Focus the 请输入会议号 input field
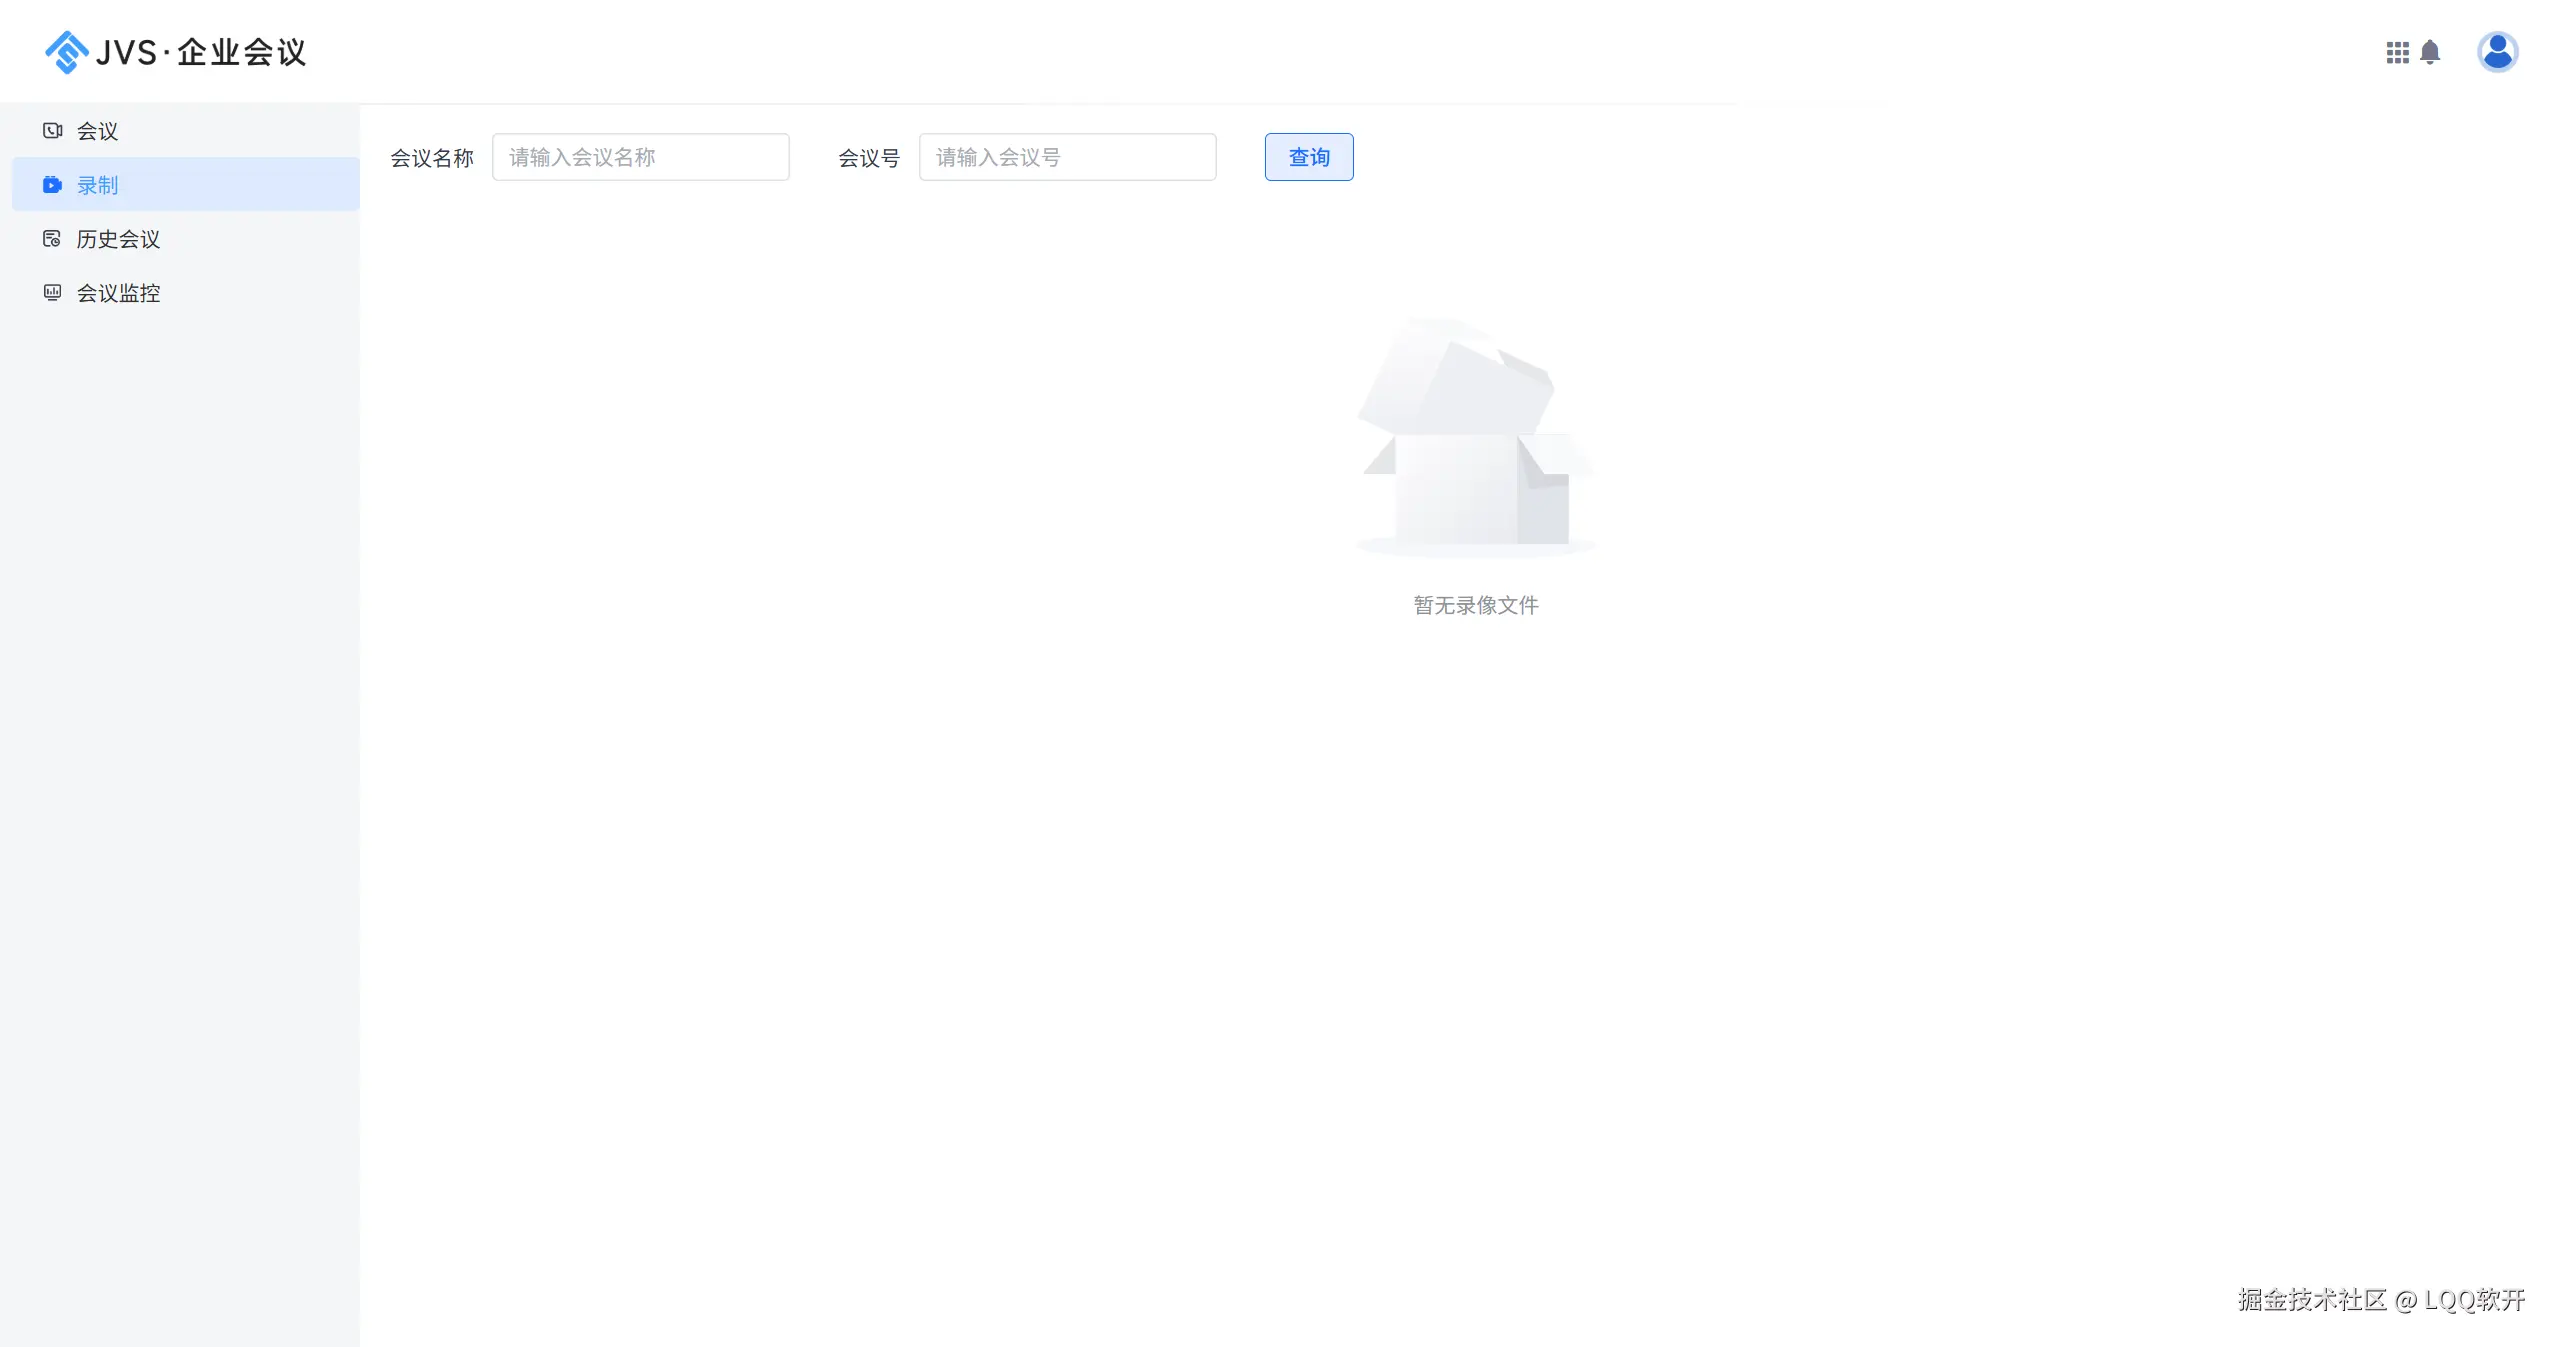 coord(1067,157)
